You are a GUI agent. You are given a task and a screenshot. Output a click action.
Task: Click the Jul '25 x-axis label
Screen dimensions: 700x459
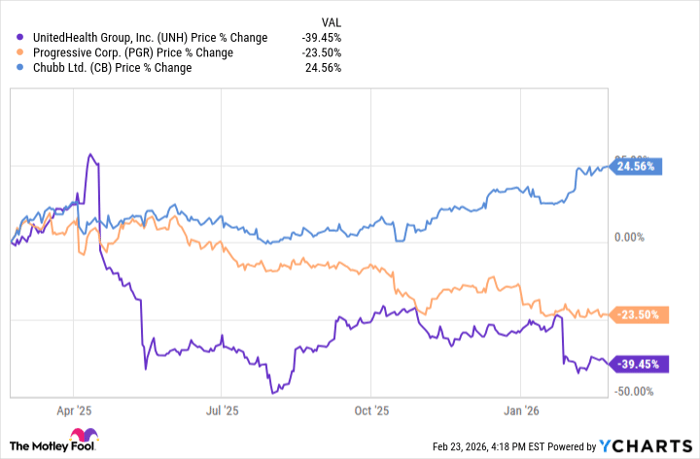point(222,410)
